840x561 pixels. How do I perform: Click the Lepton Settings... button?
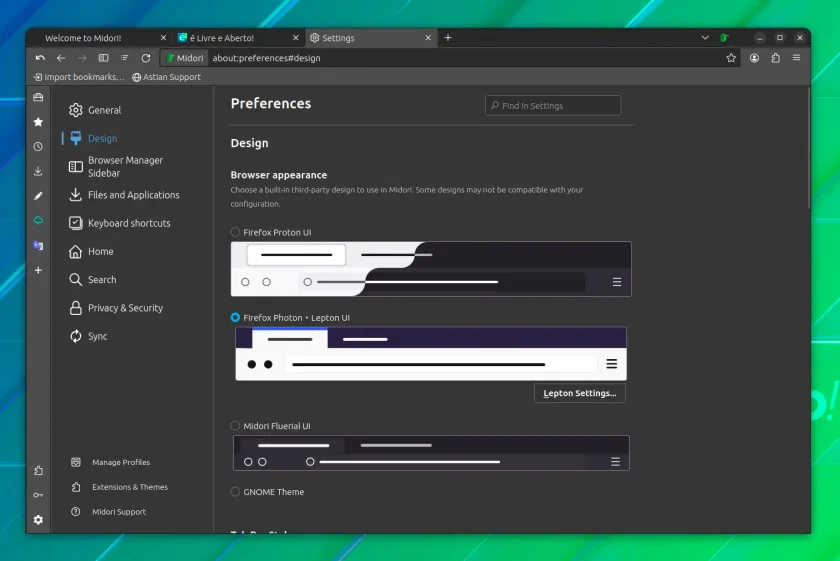580,393
